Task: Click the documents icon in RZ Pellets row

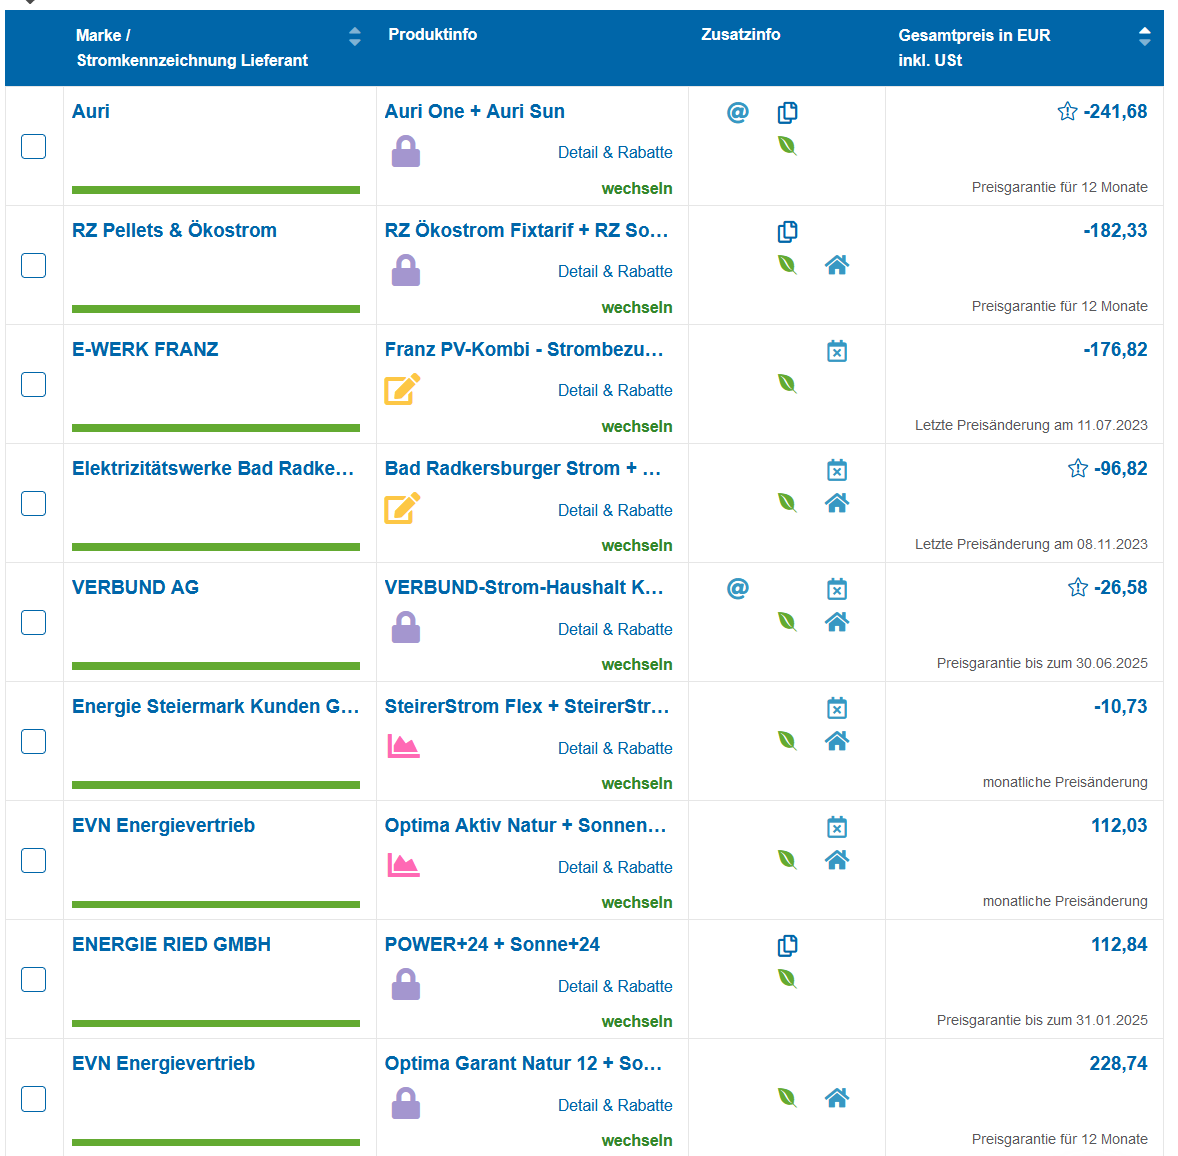Action: [787, 231]
